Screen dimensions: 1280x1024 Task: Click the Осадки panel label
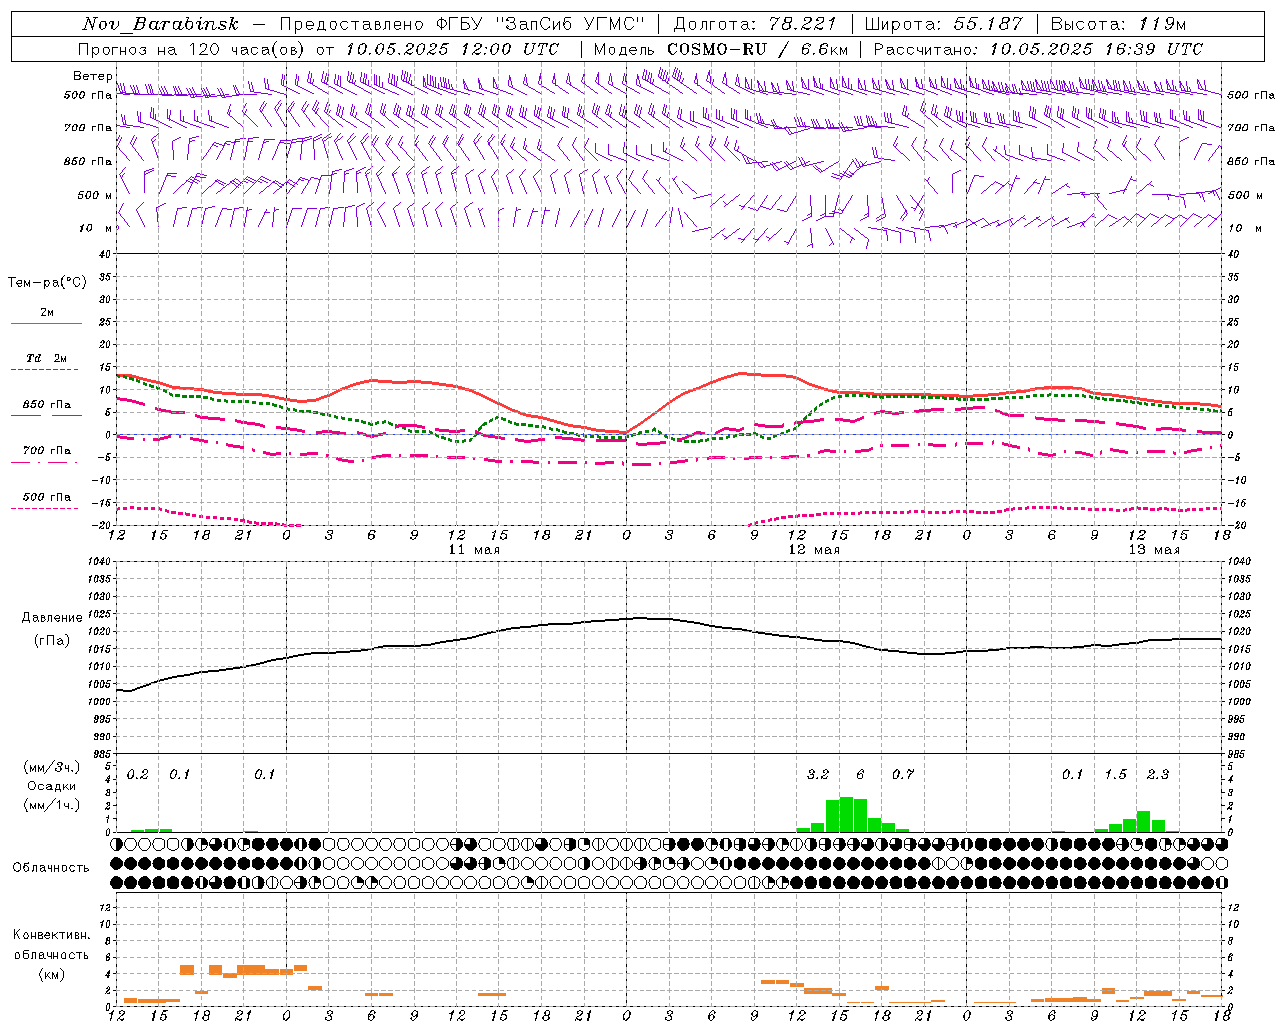click(x=52, y=786)
